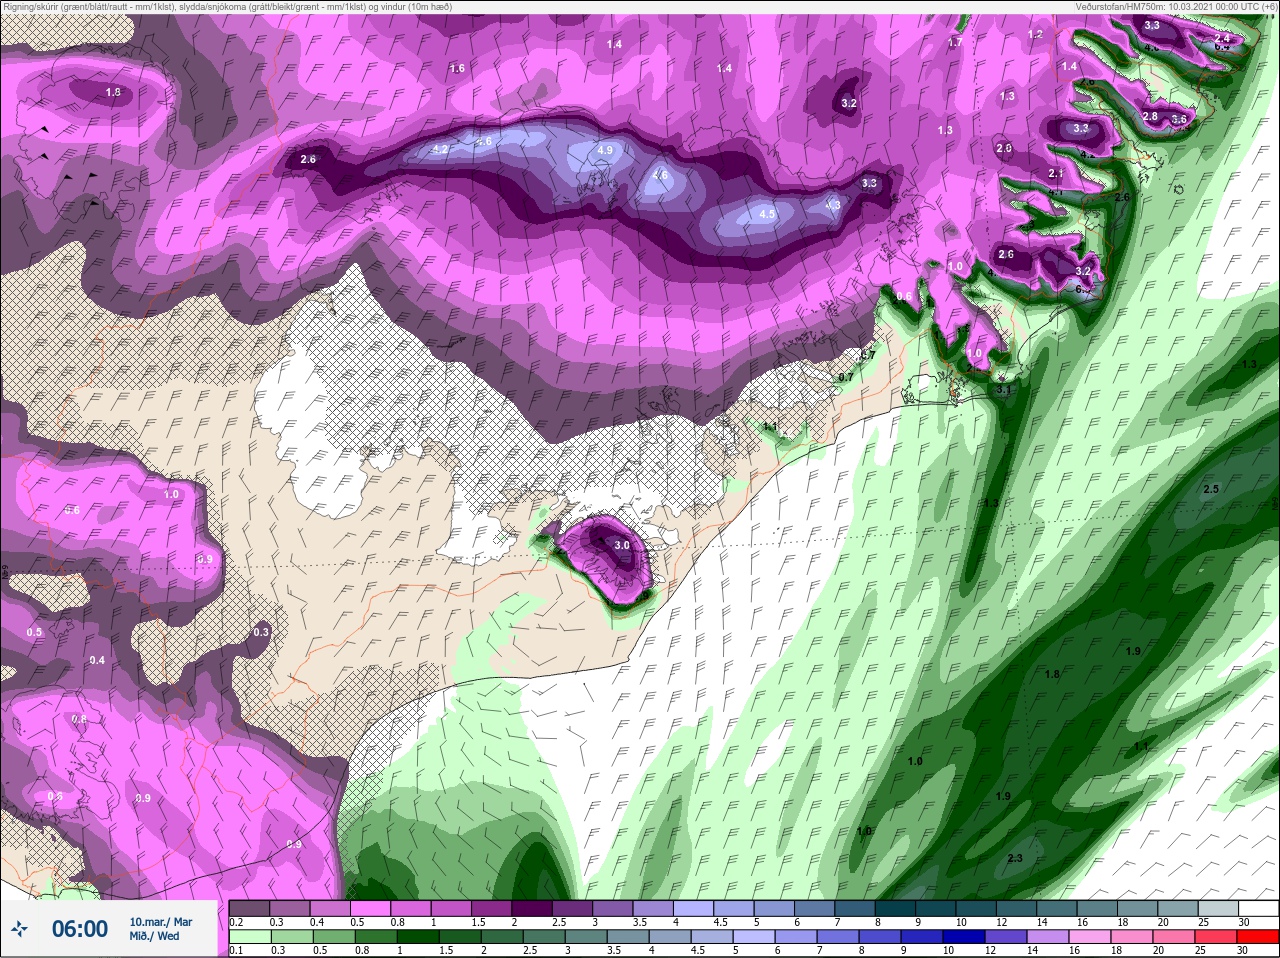
Task: Pick the darkest green swatch between 1 and 1.5 in the lower legend row
Action: (420, 937)
